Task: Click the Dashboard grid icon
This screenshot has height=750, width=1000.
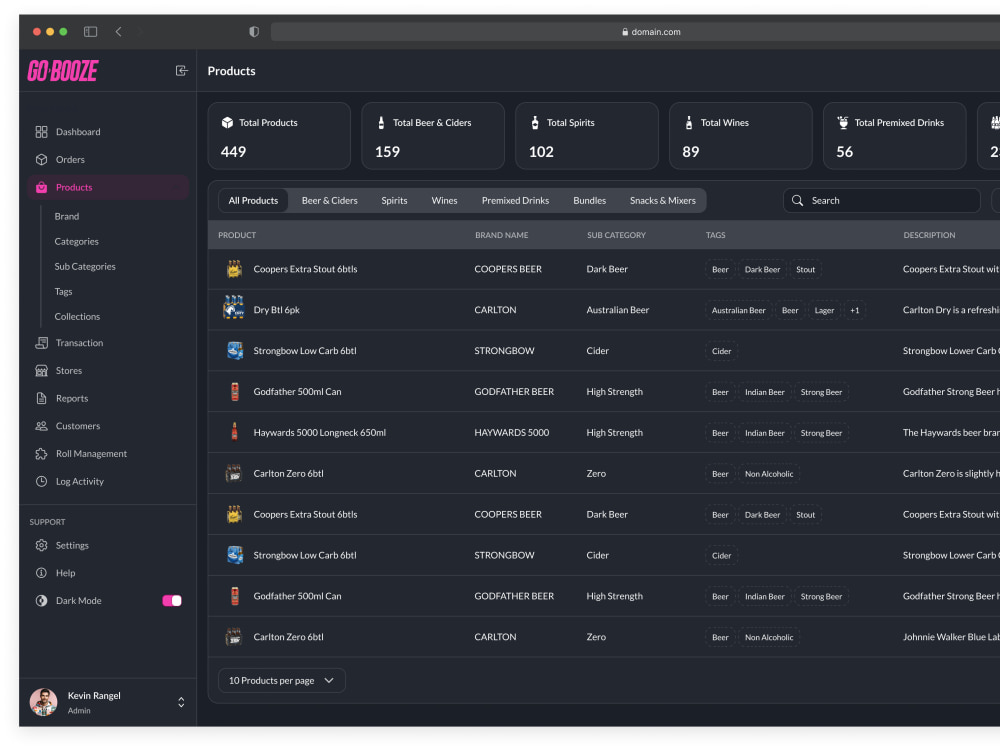Action: 41,132
